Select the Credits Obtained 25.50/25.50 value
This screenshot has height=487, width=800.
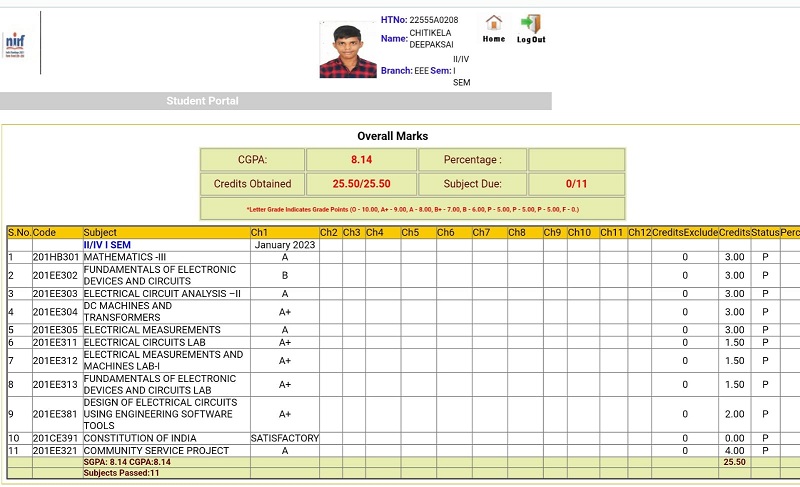click(361, 184)
